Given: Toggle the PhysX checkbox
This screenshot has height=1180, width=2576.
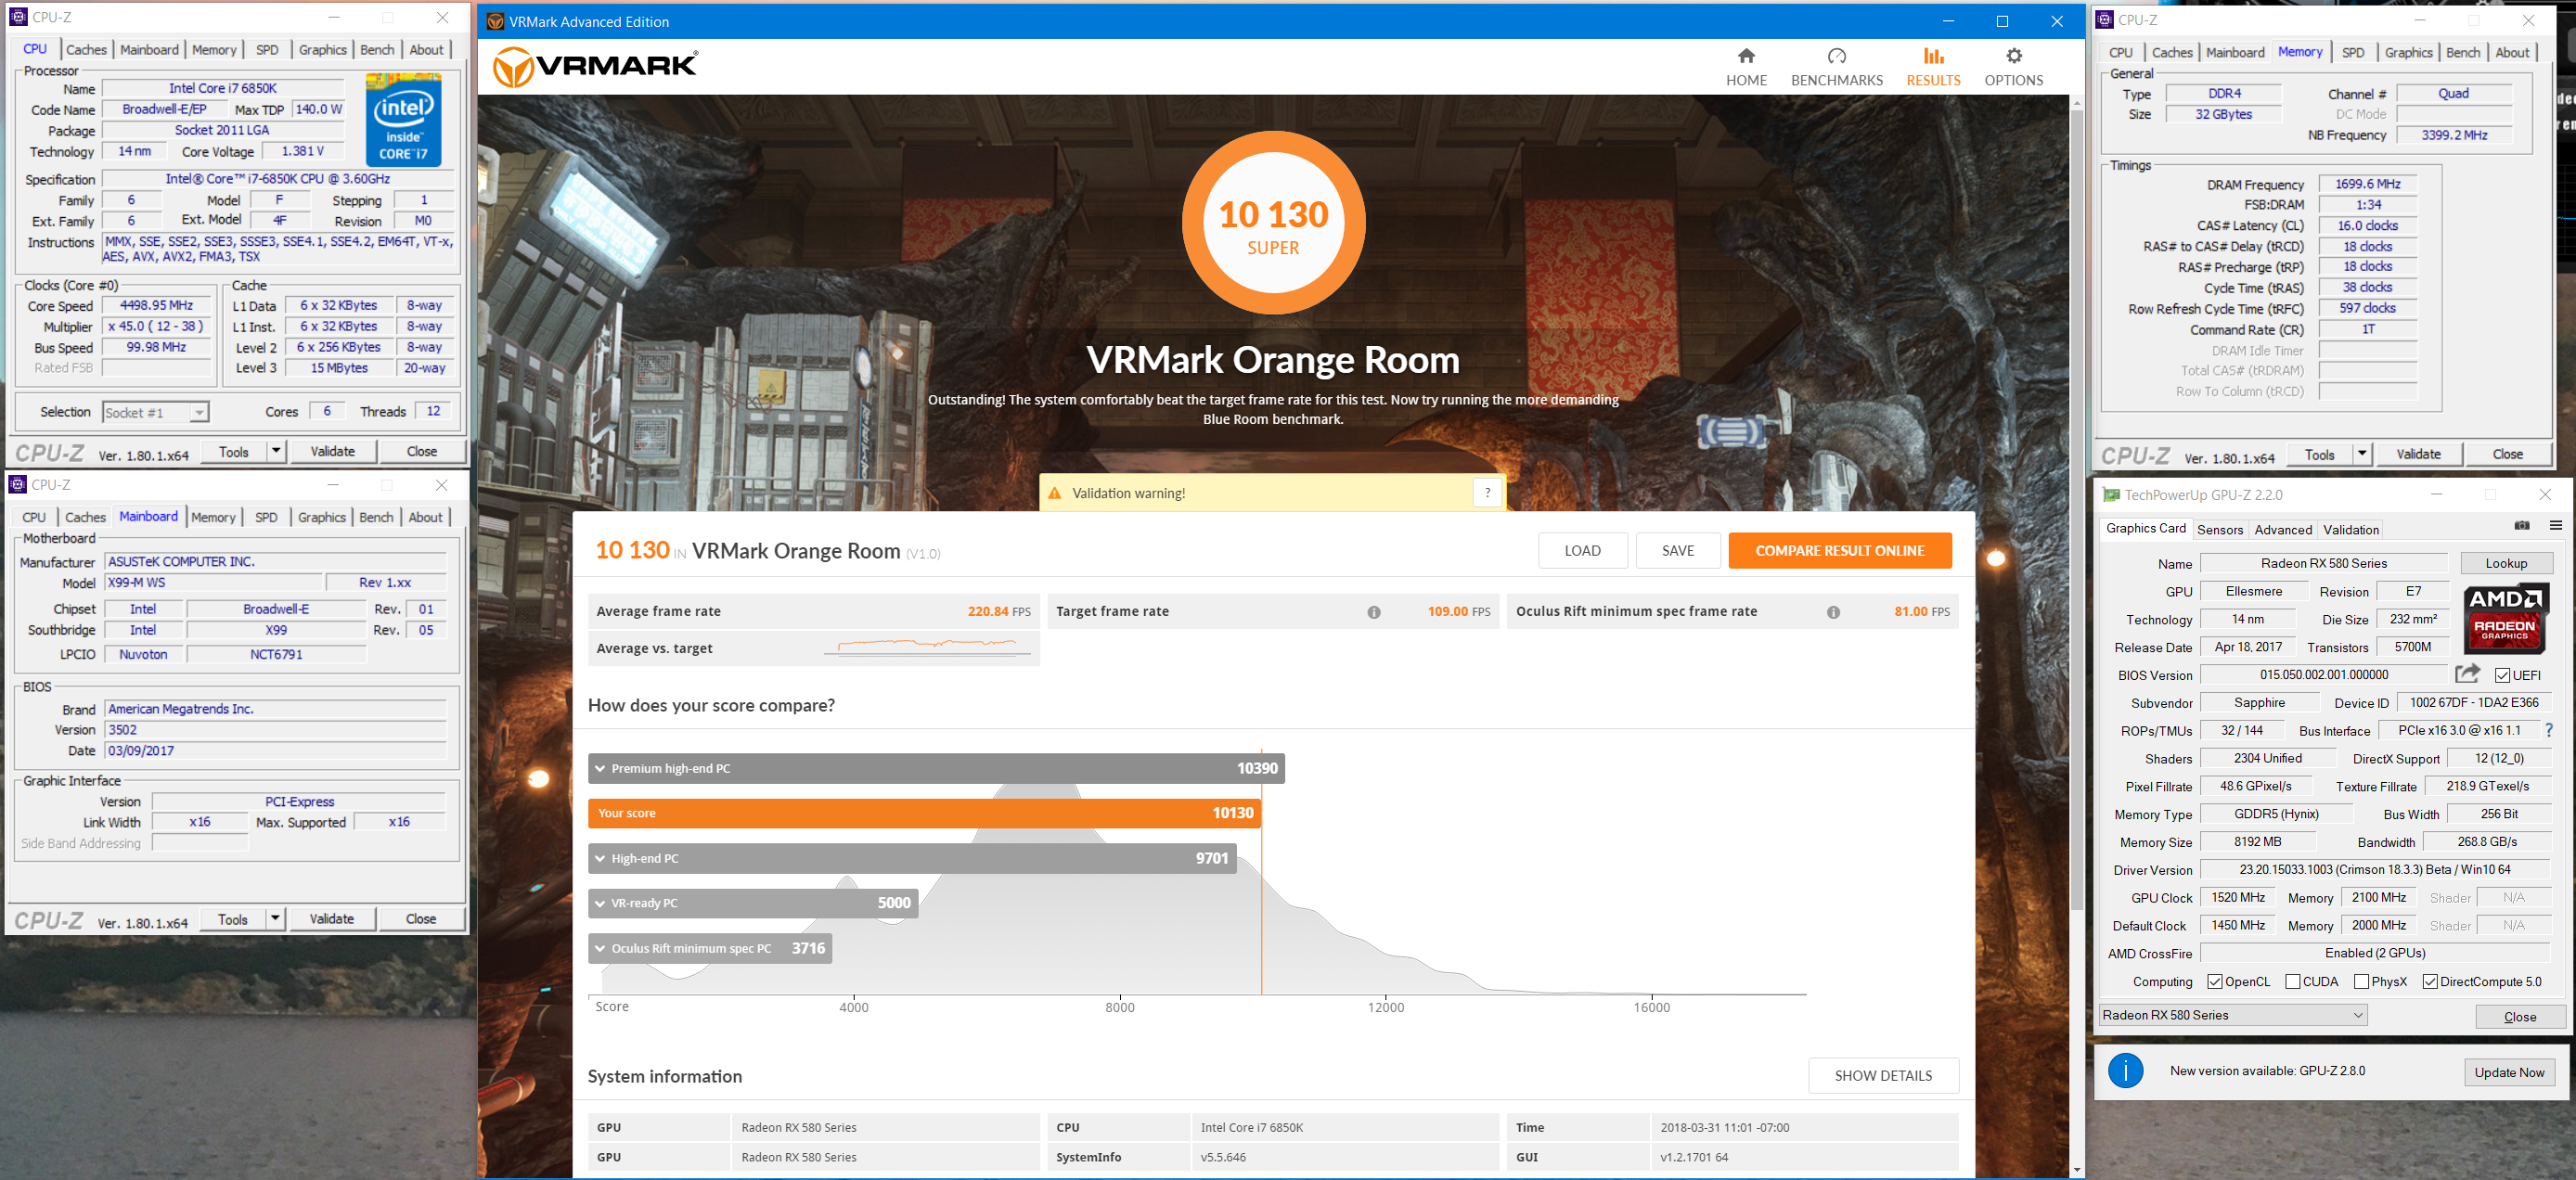Looking at the screenshot, I should [2361, 982].
